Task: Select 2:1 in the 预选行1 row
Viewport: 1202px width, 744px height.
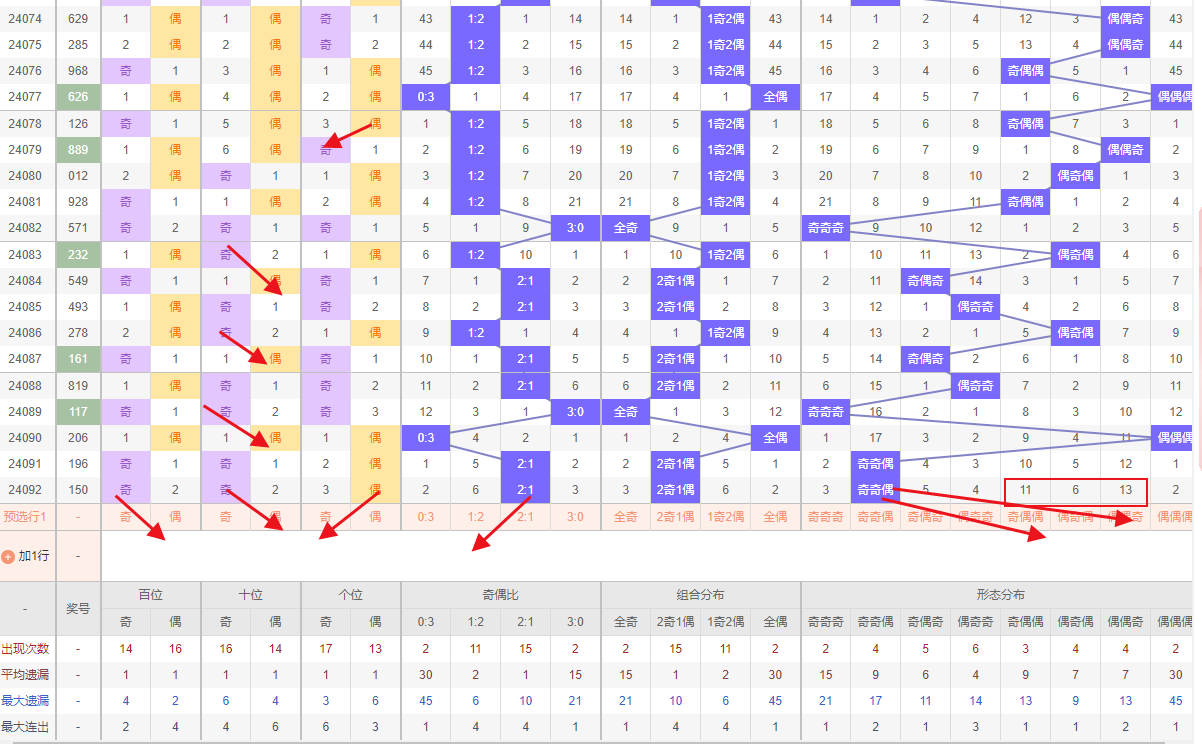Action: [525, 517]
